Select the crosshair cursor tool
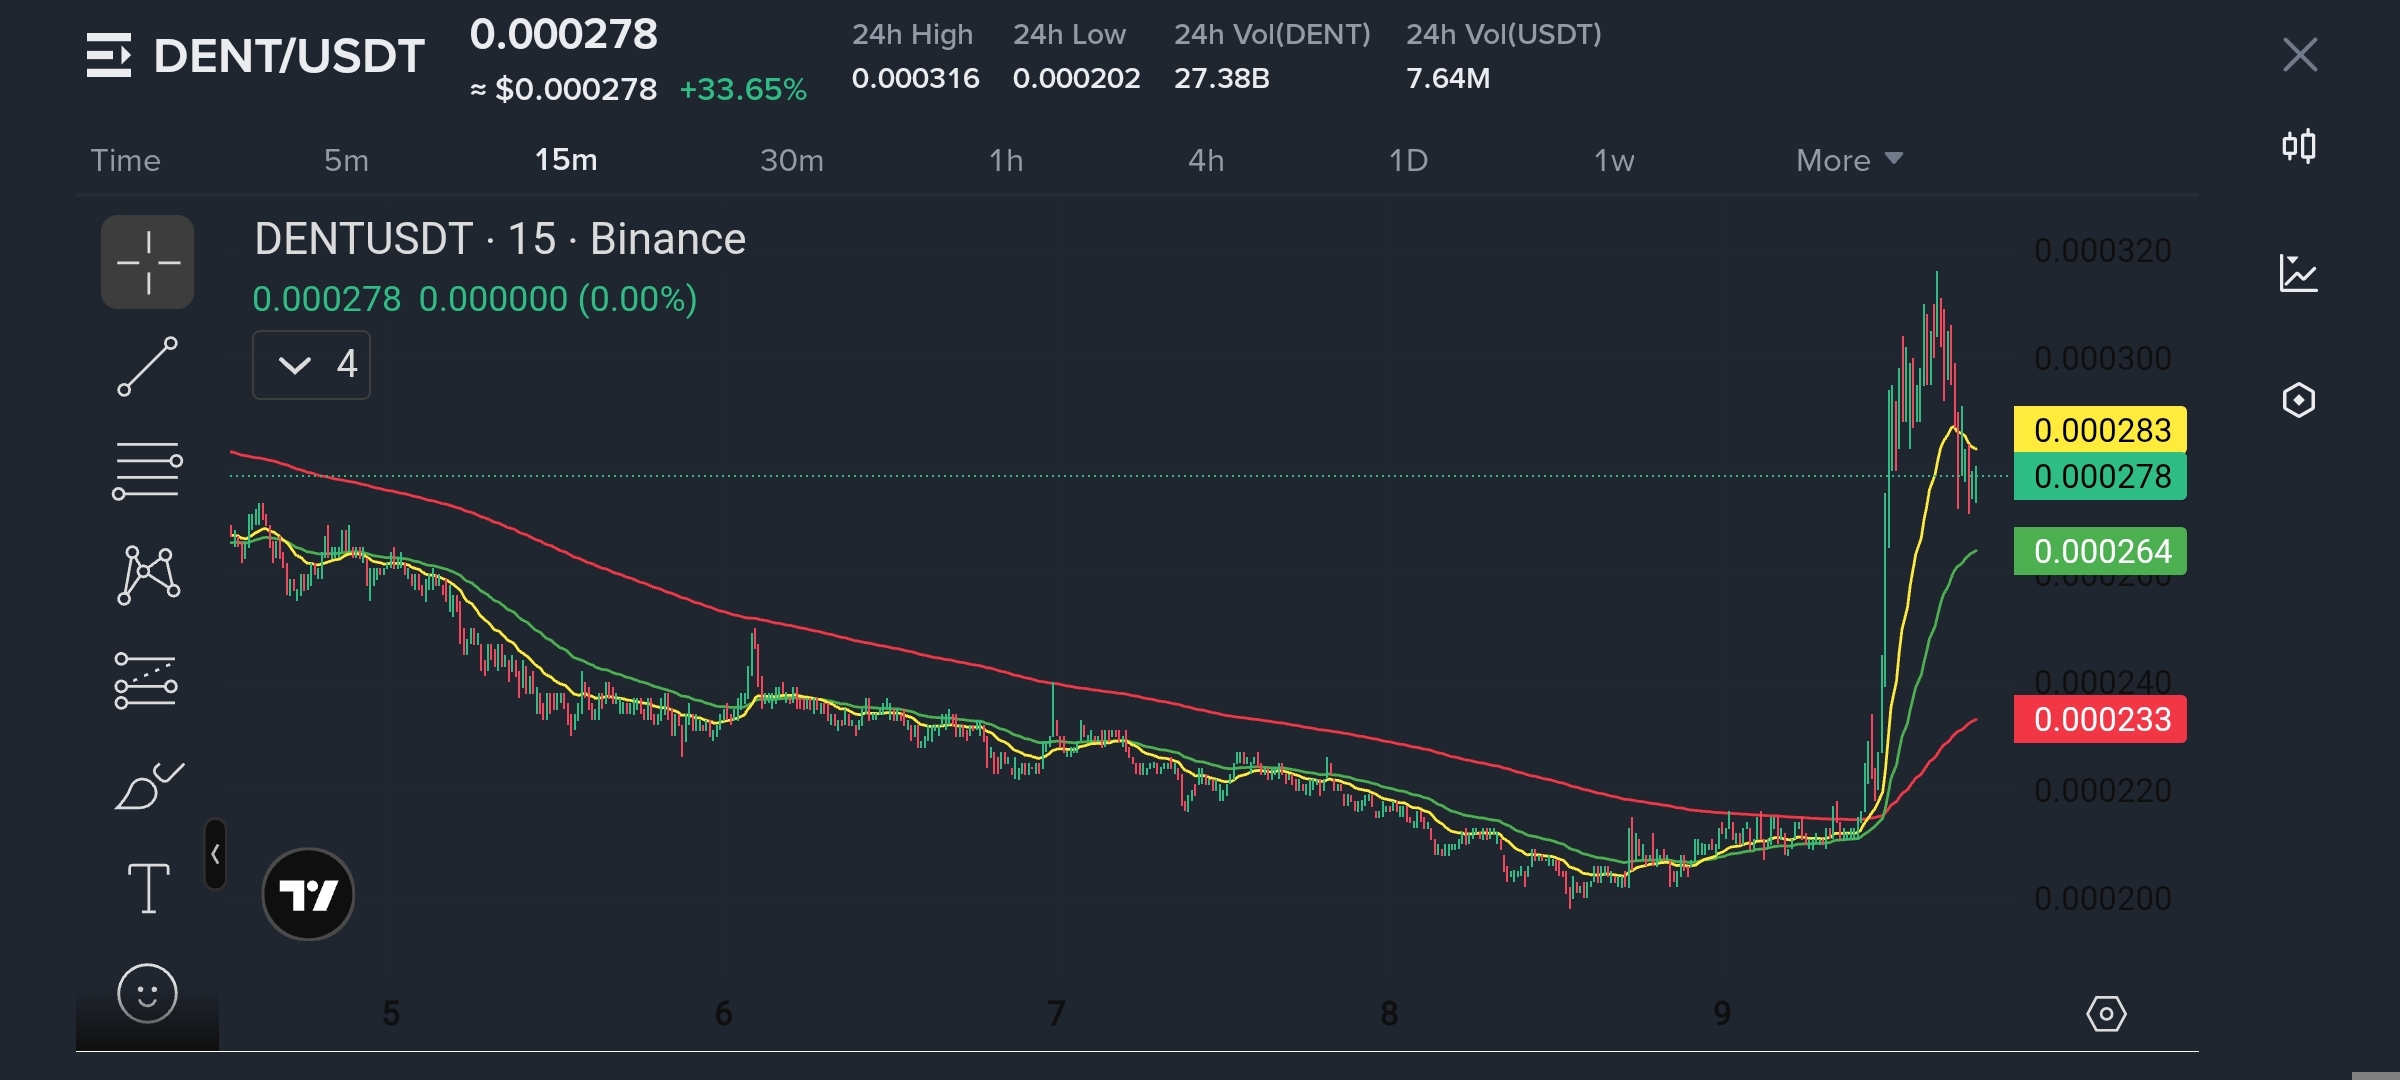Image resolution: width=2400 pixels, height=1080 pixels. click(x=147, y=262)
